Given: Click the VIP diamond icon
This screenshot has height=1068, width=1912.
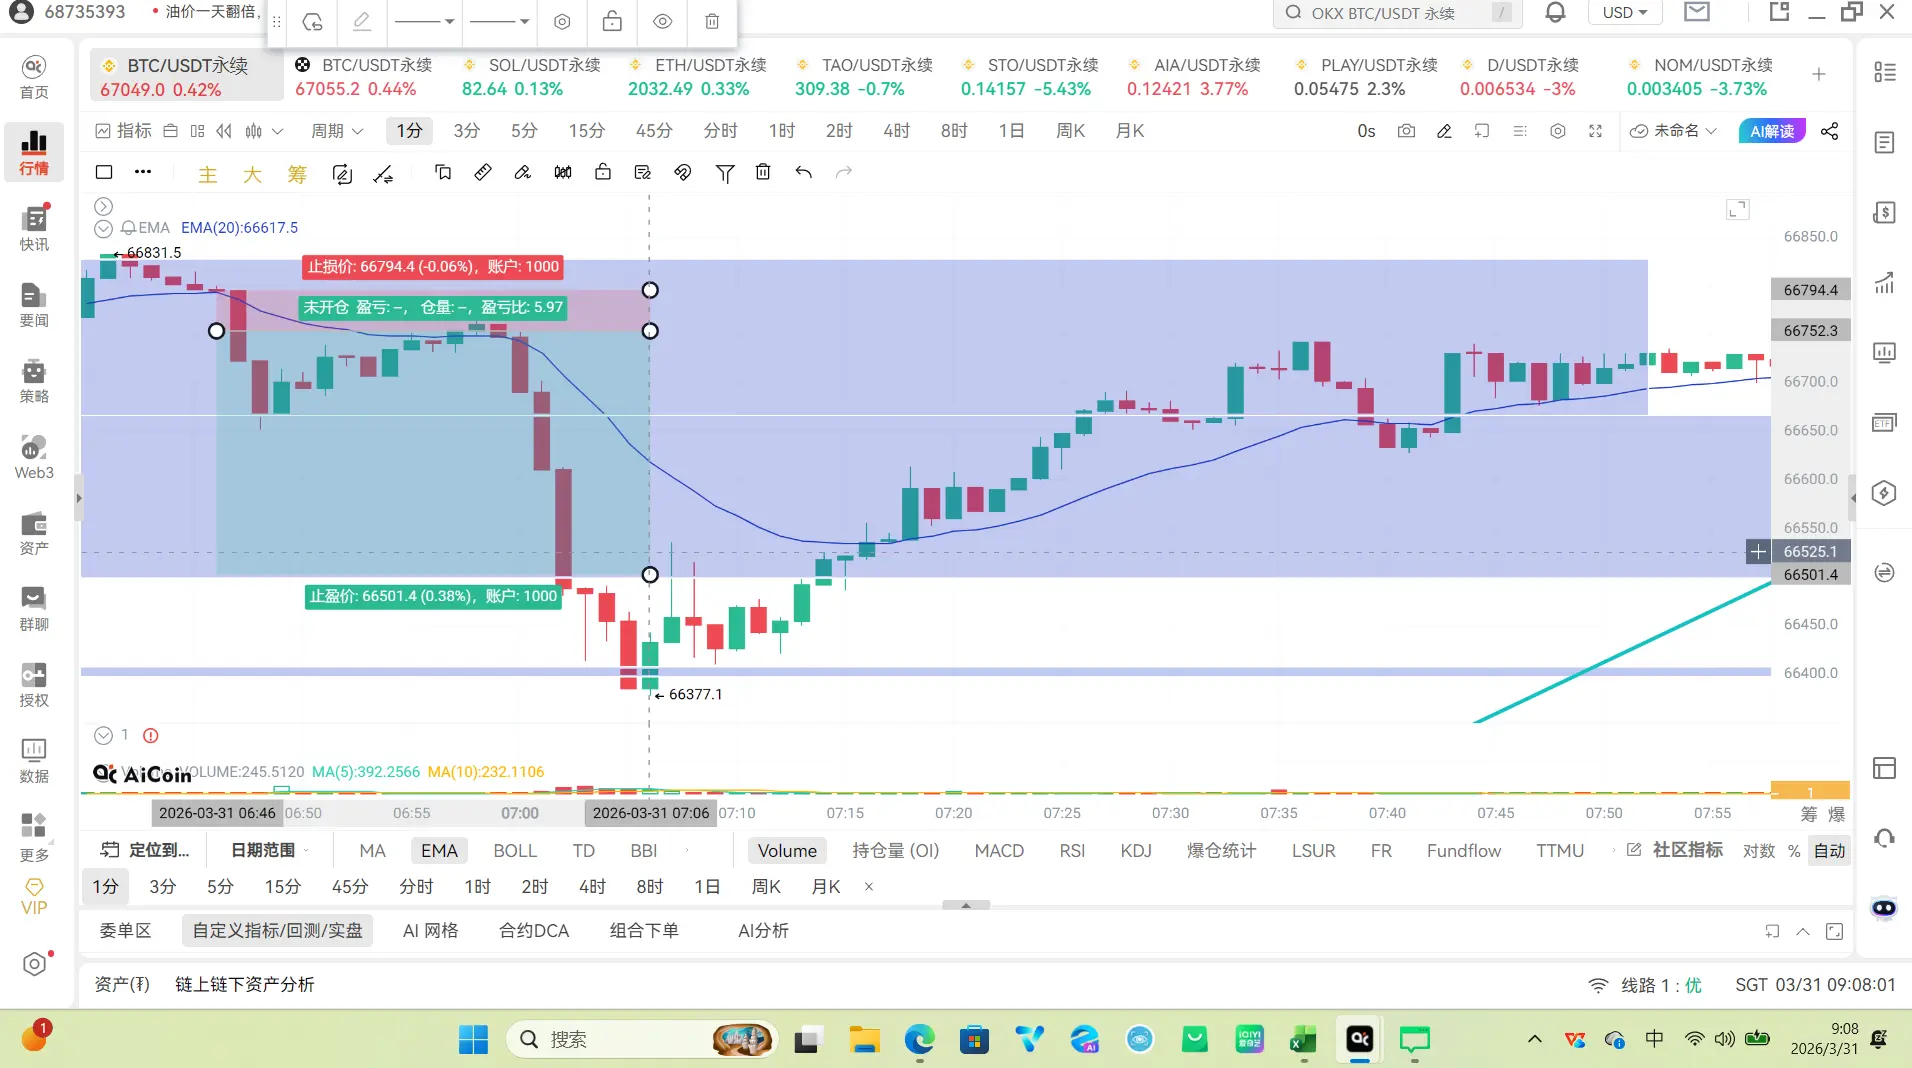Looking at the screenshot, I should pos(34,896).
